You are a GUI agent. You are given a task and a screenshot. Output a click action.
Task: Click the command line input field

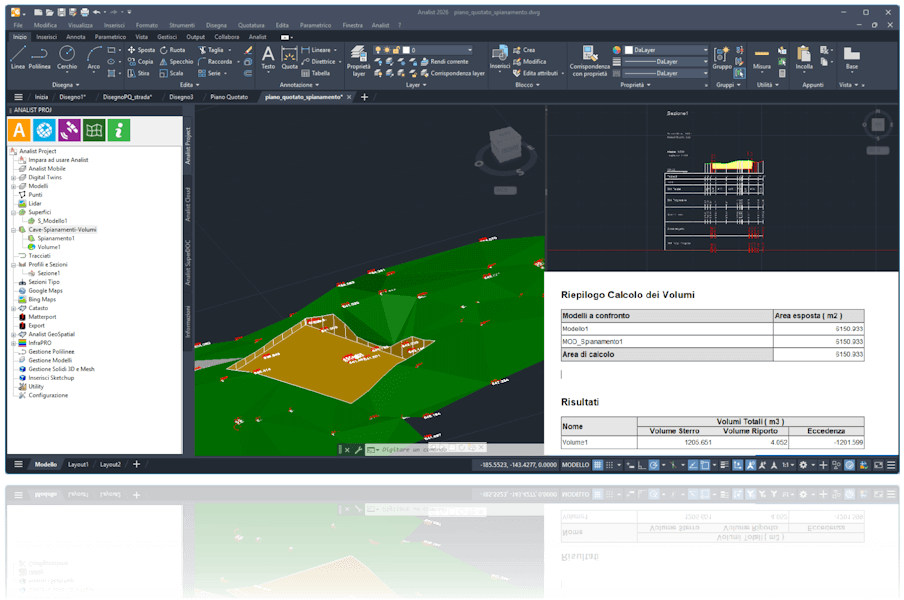412,450
